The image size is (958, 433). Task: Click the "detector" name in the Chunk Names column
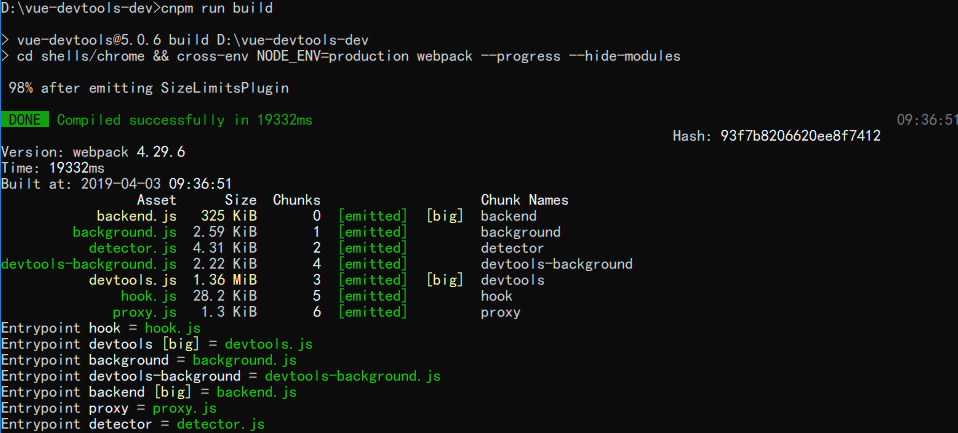point(512,248)
